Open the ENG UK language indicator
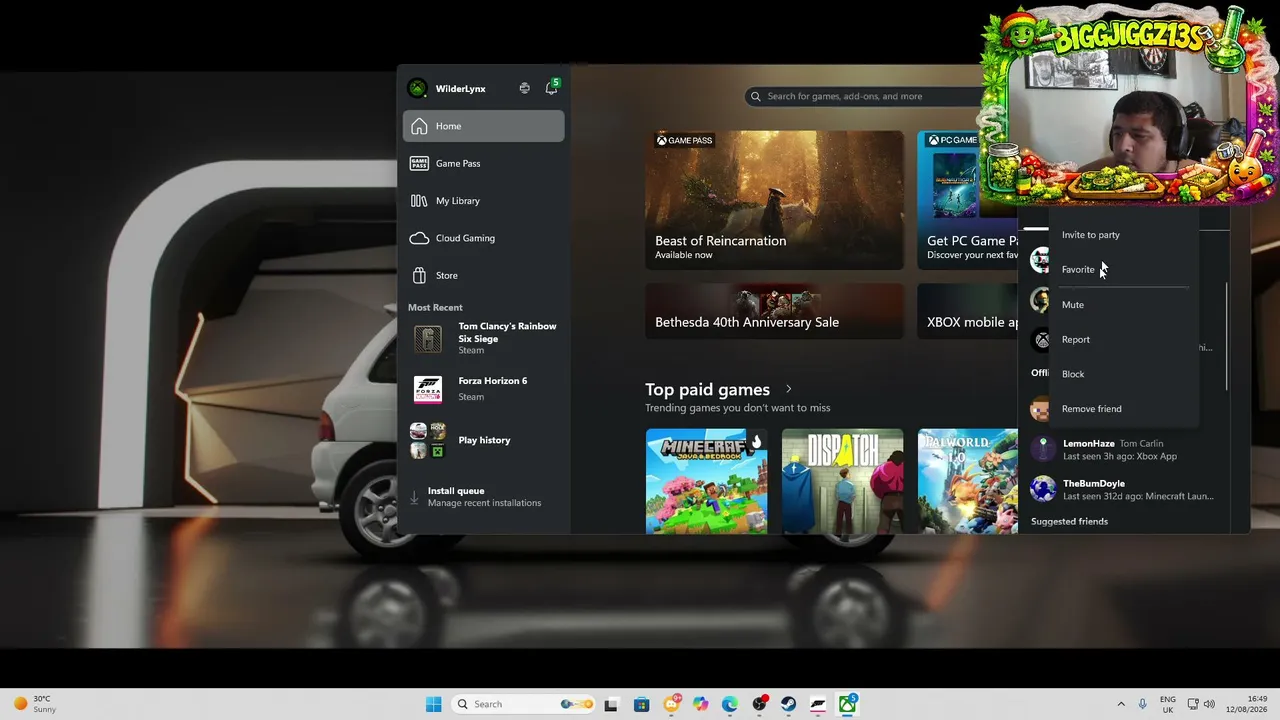Viewport: 1280px width, 720px height. pyautogui.click(x=1167, y=704)
